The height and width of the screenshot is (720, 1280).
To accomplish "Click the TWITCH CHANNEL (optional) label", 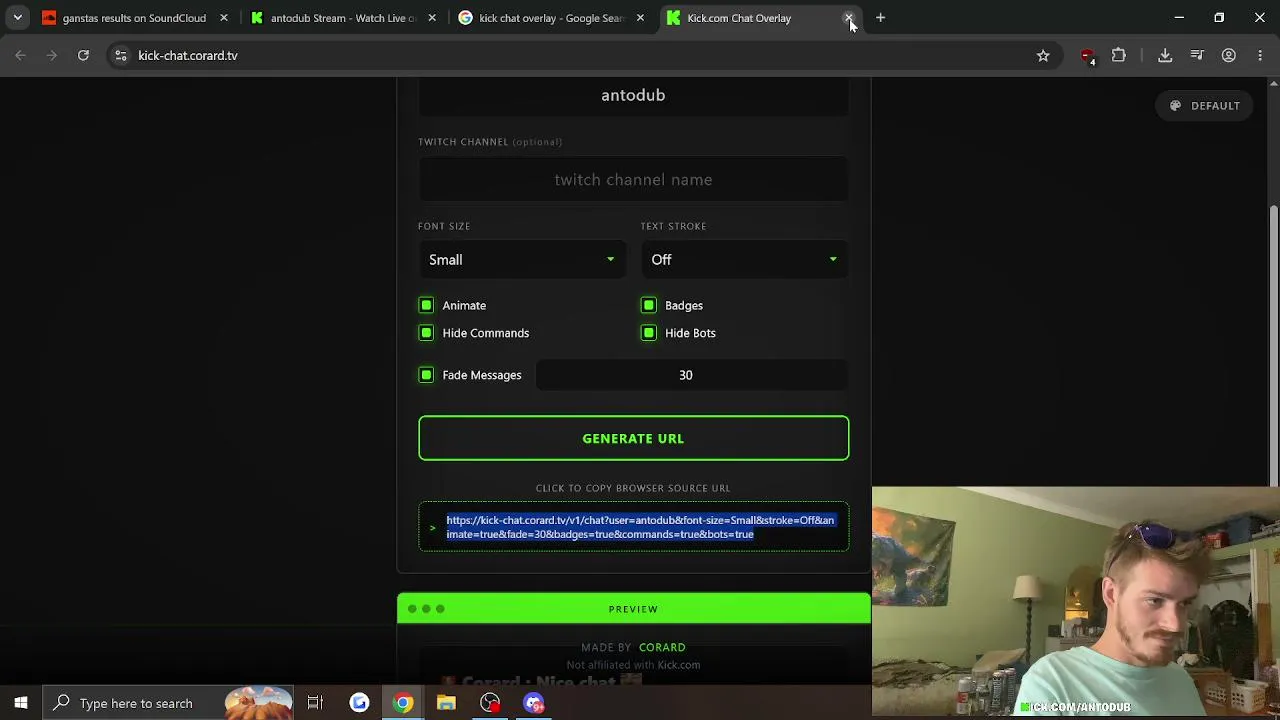I will 490,142.
